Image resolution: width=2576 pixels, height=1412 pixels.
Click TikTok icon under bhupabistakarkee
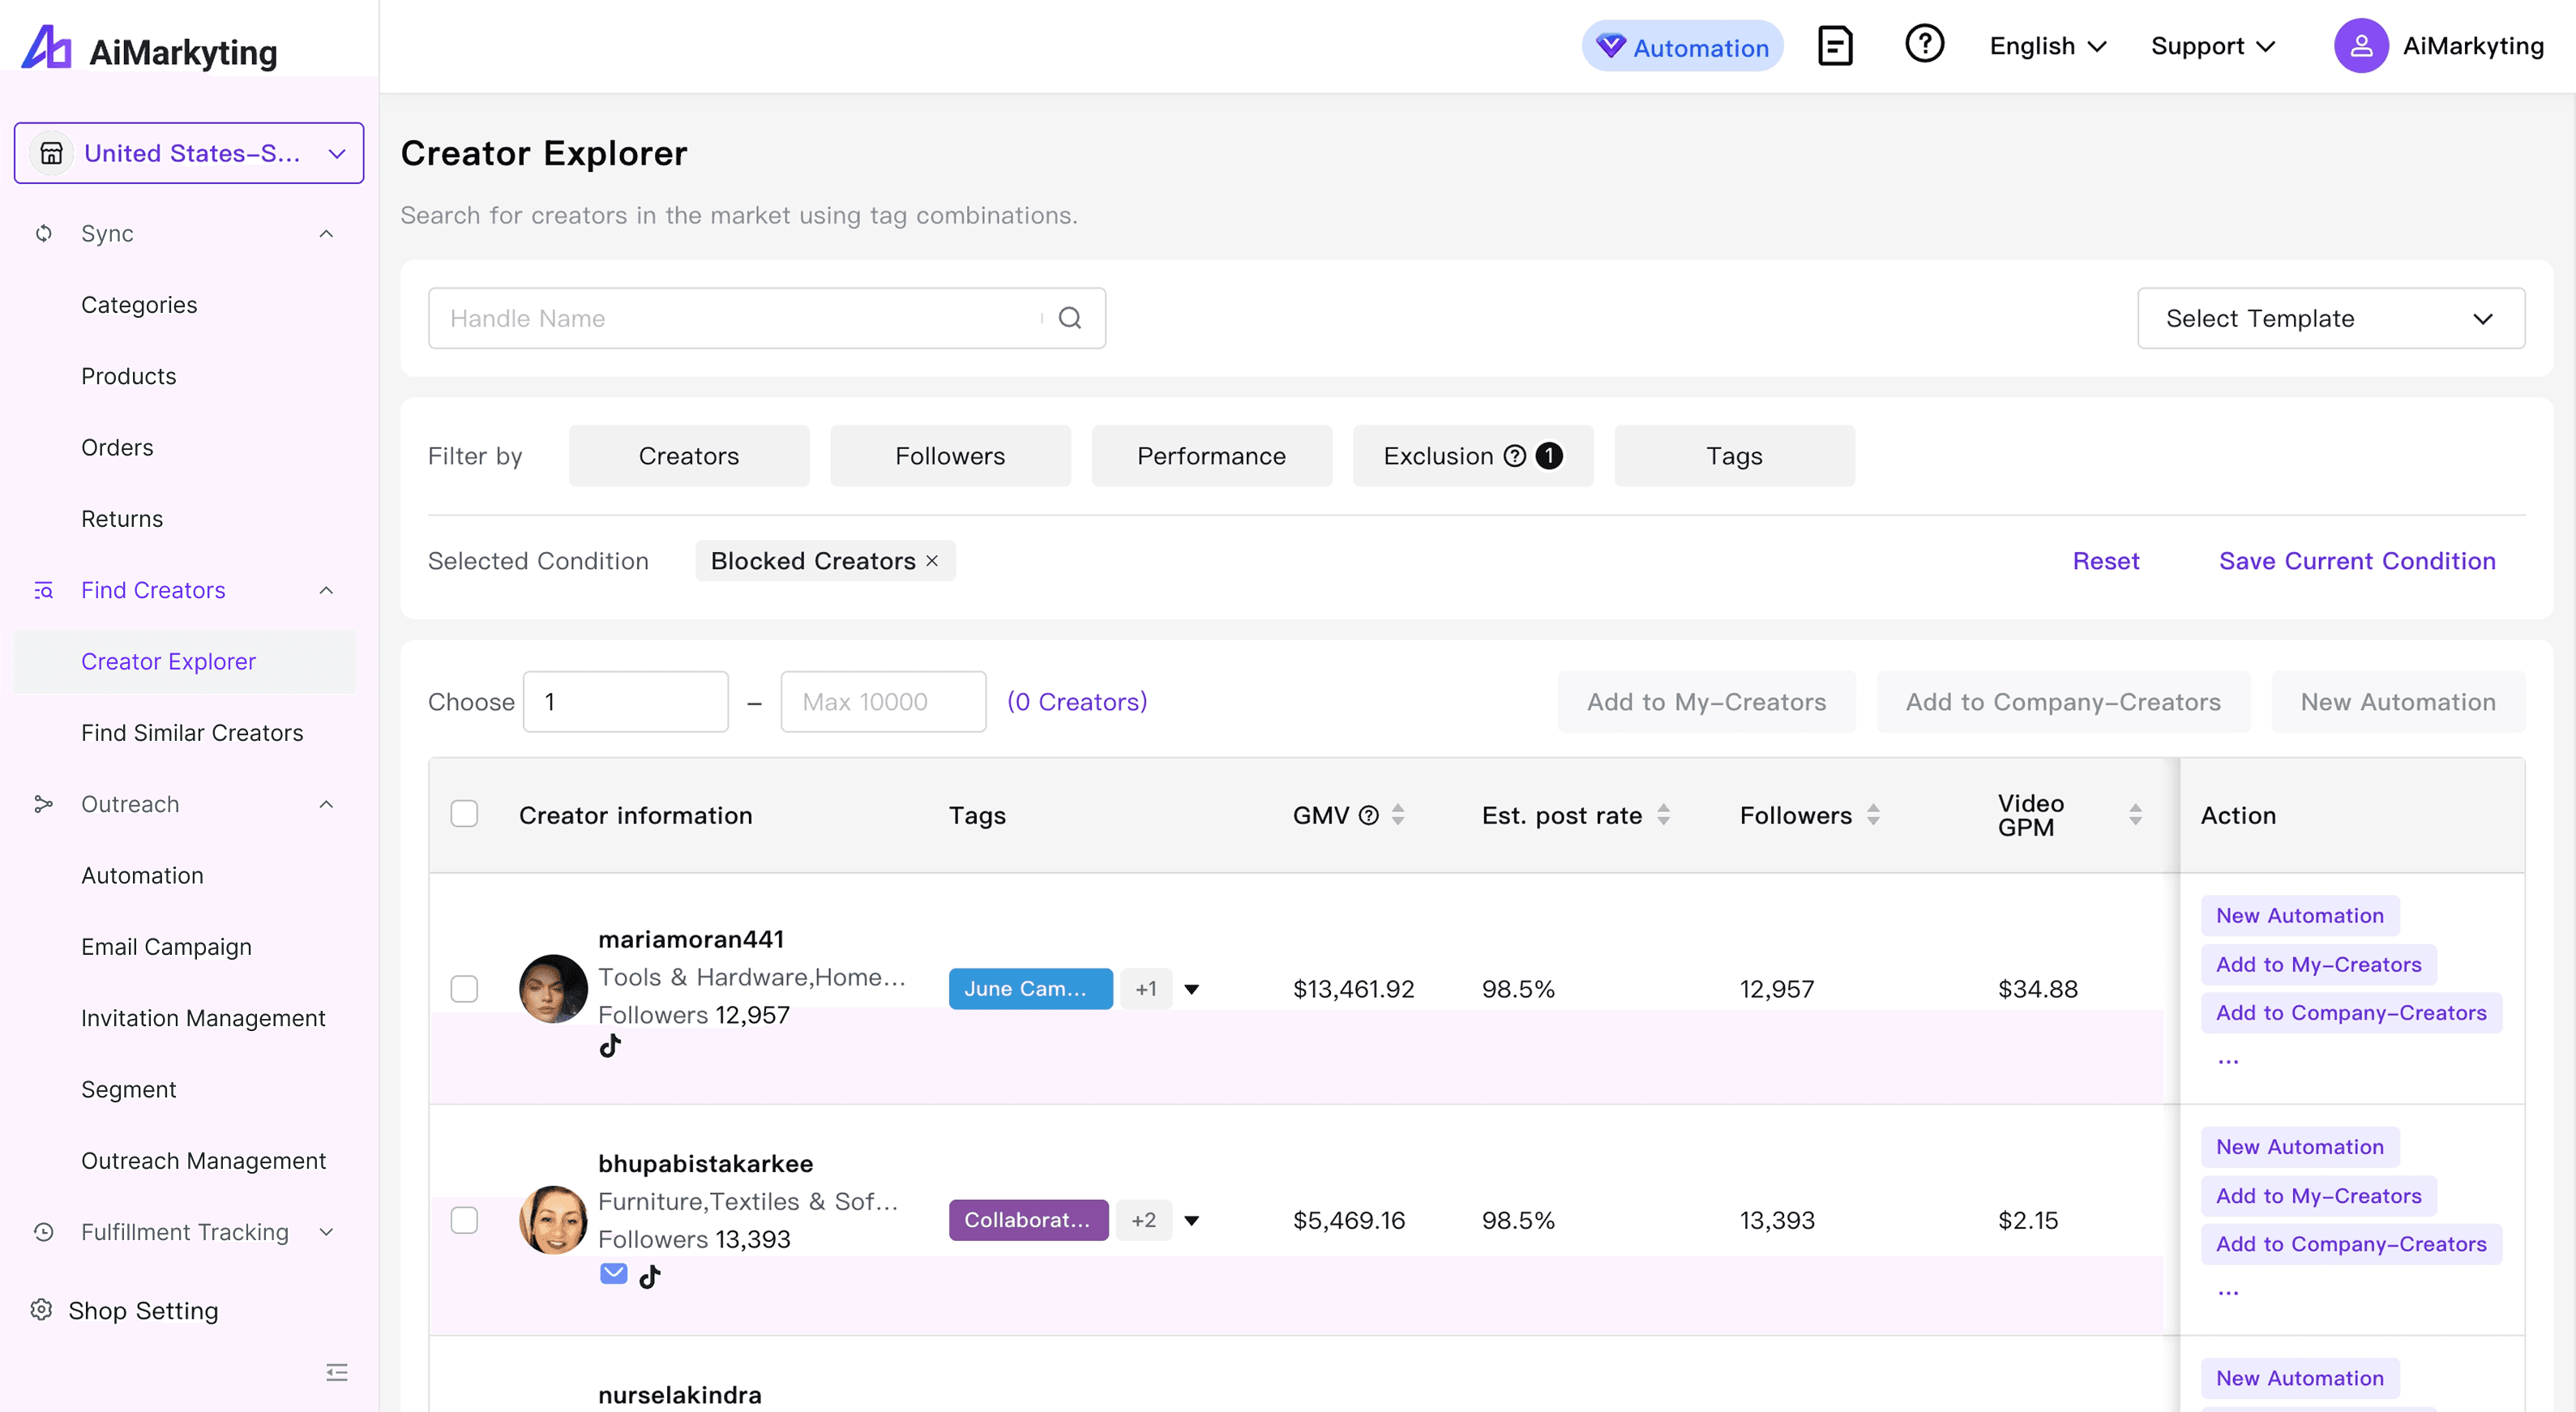[650, 1276]
